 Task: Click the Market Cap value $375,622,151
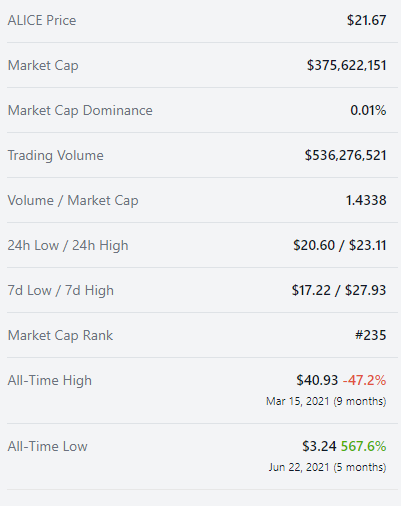click(346, 65)
